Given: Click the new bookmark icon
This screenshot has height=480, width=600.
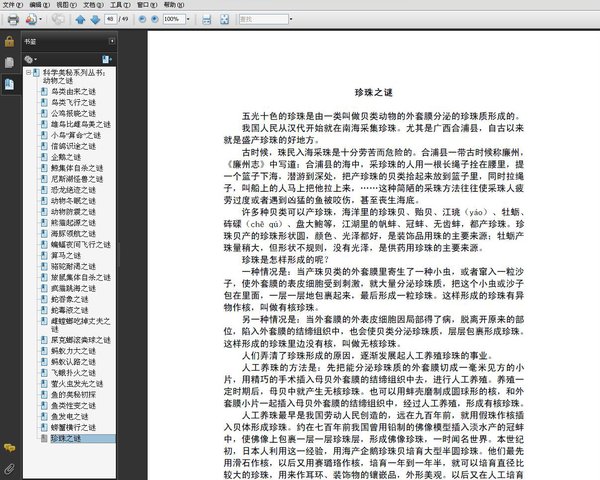Looking at the screenshot, I should pos(106,59).
